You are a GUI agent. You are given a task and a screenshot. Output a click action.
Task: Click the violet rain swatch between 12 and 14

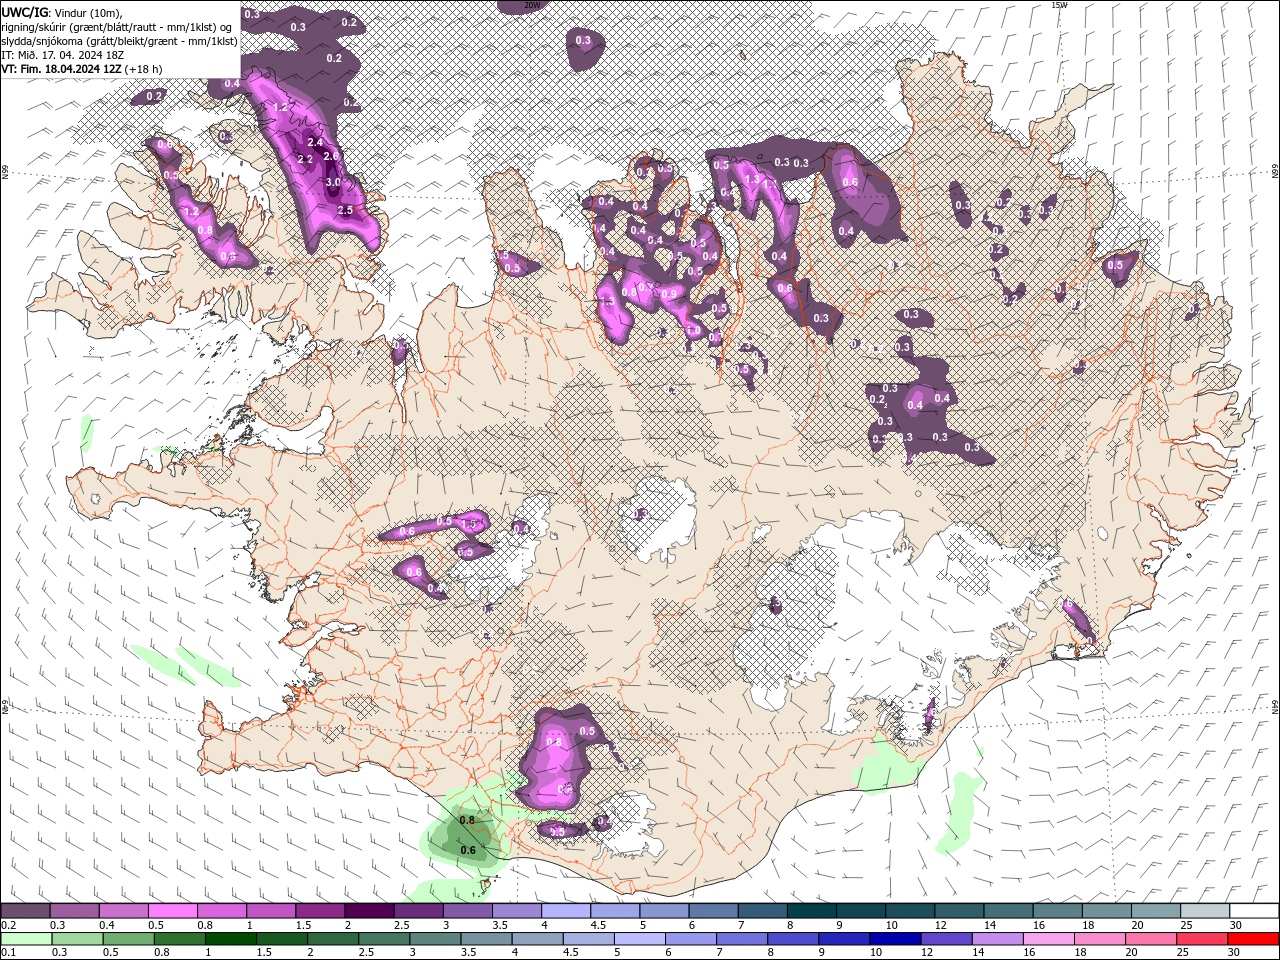(x=945, y=939)
